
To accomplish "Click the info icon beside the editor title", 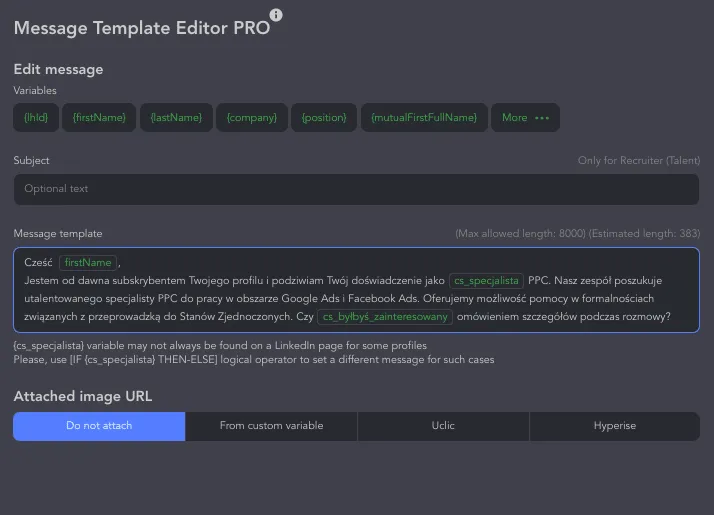I will pos(276,15).
